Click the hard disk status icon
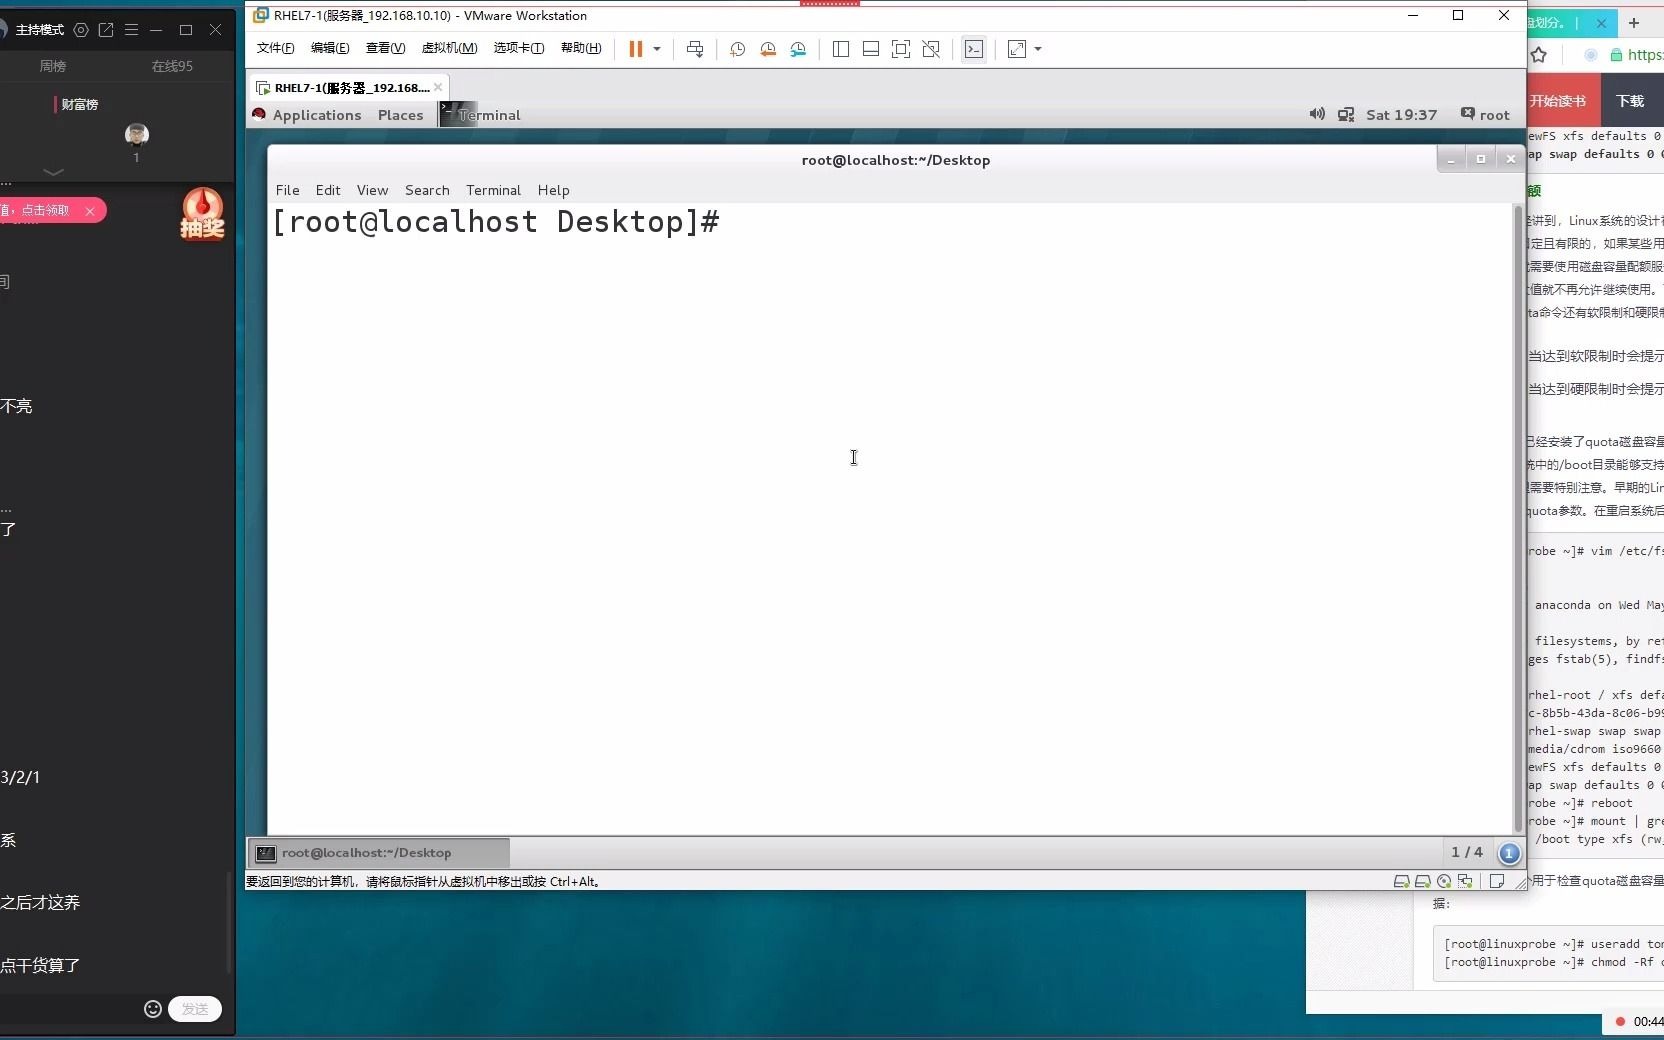 [1402, 882]
